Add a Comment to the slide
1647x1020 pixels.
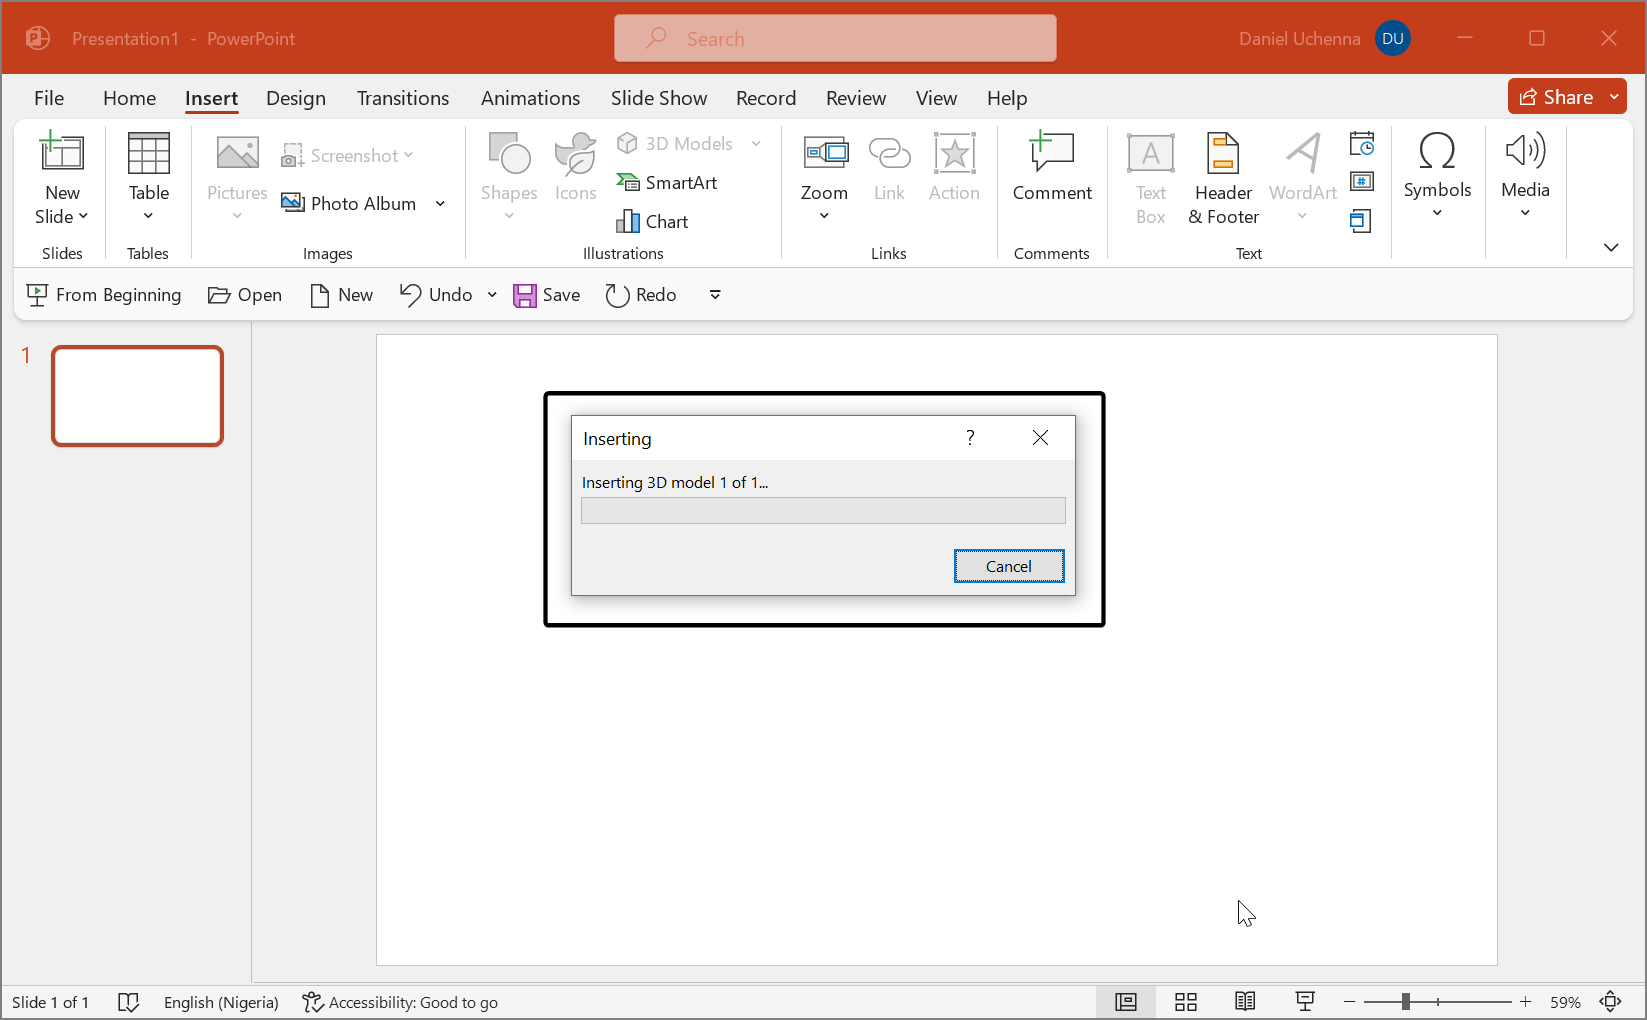(x=1051, y=167)
